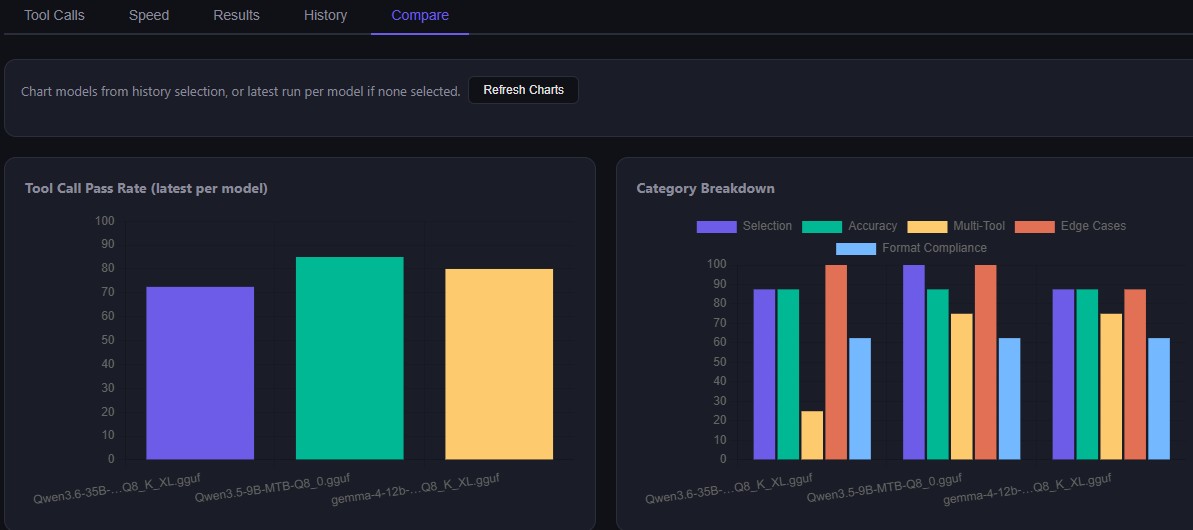Click the yellow Multi-Tool legend swatch
Image resolution: width=1193 pixels, height=530 pixels.
(928, 227)
